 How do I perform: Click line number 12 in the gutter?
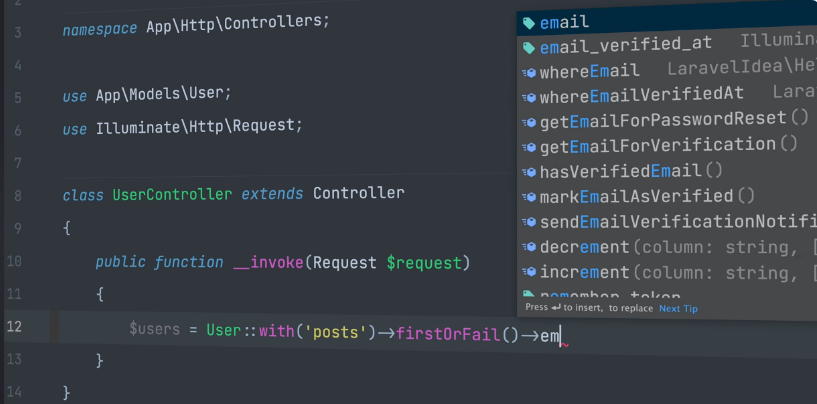pyautogui.click(x=15, y=327)
